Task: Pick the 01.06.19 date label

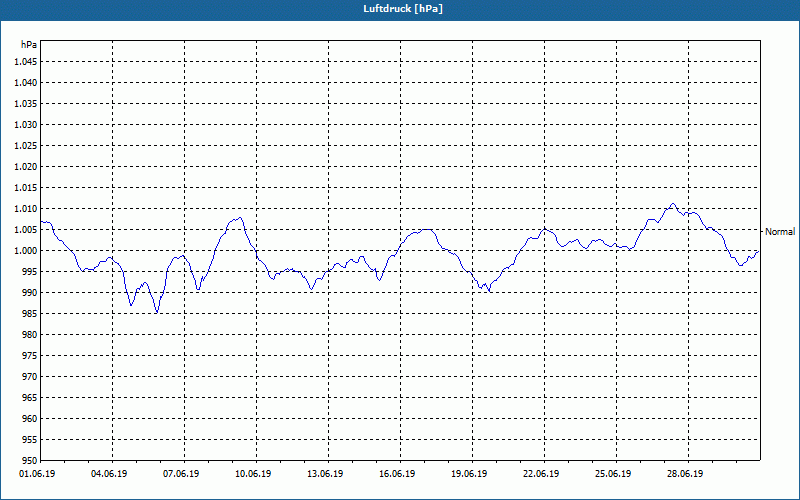Action: (37, 473)
